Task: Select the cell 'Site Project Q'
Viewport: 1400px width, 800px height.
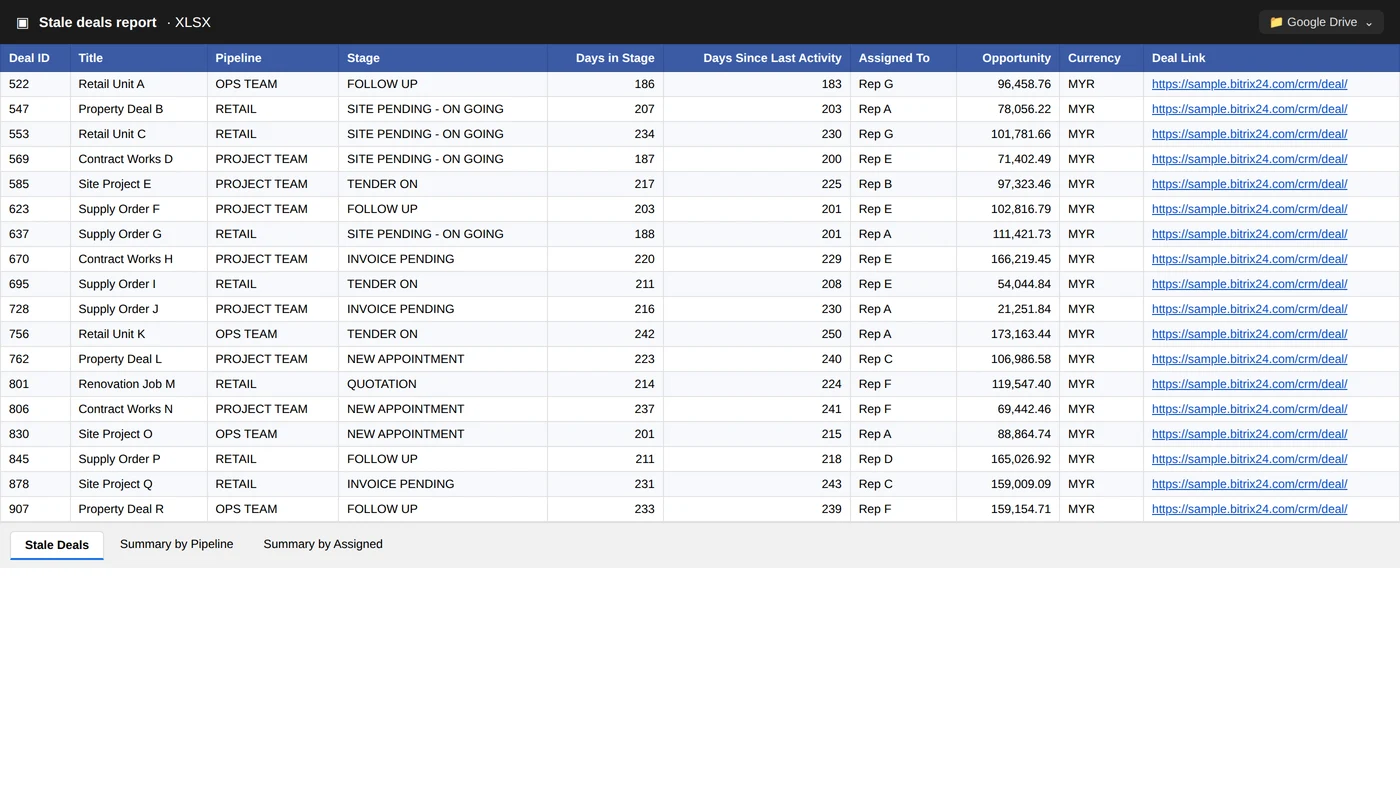Action: (x=139, y=484)
